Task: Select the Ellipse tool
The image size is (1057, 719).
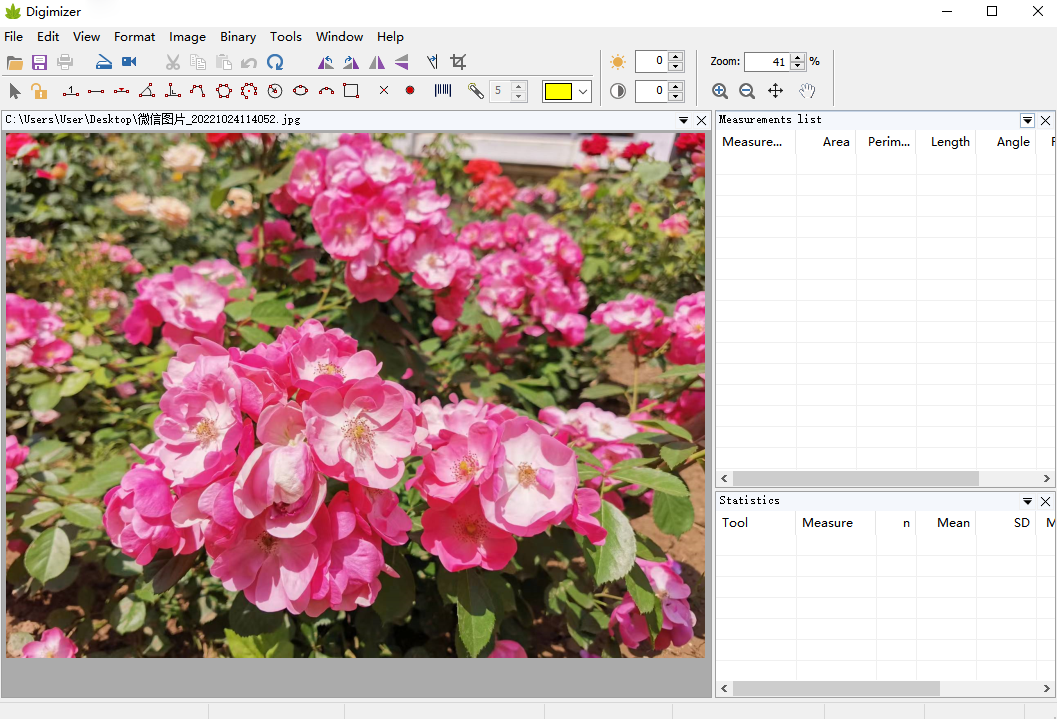Action: point(301,91)
